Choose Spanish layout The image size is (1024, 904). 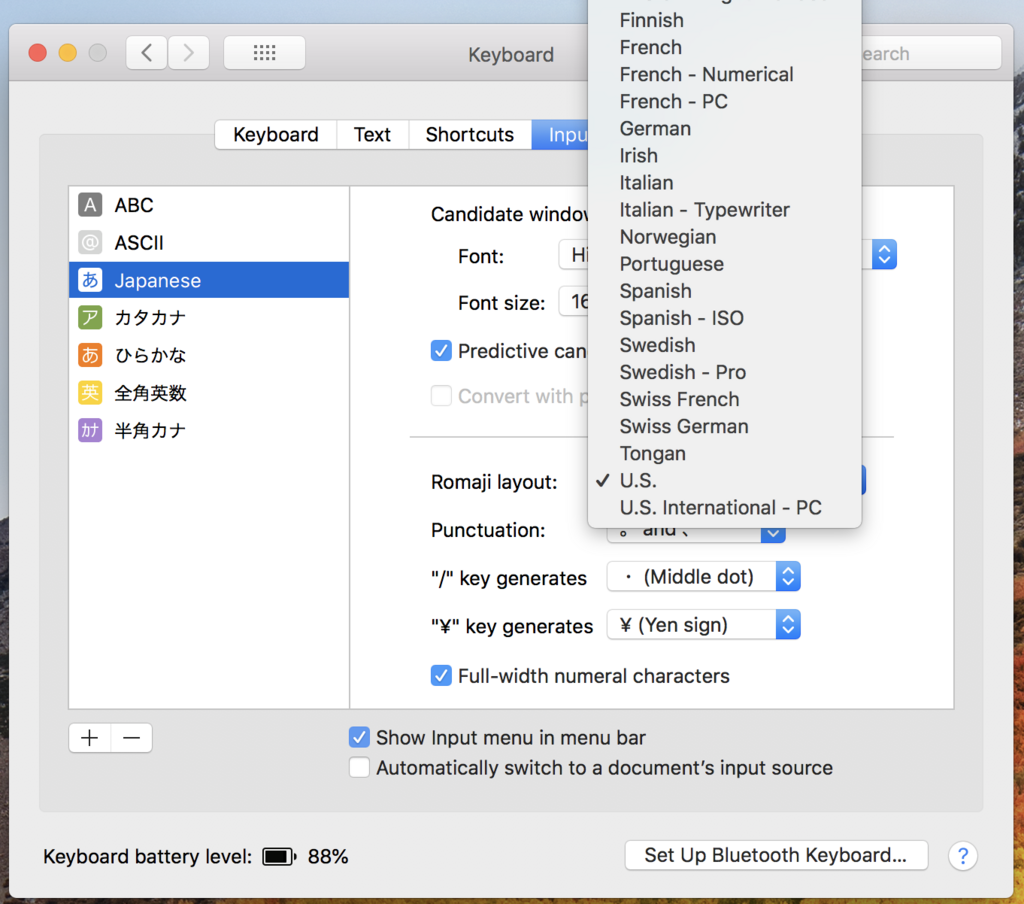724,291
